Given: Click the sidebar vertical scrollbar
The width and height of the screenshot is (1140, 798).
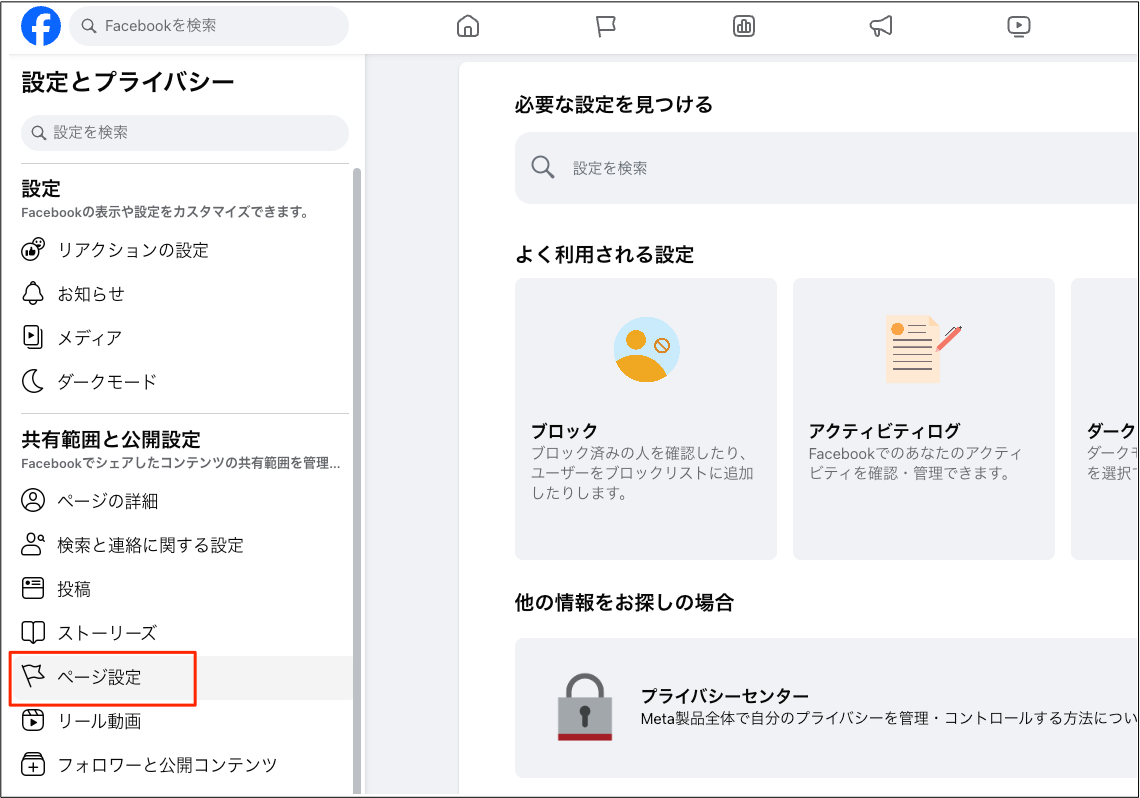Looking at the screenshot, I should 357,480.
